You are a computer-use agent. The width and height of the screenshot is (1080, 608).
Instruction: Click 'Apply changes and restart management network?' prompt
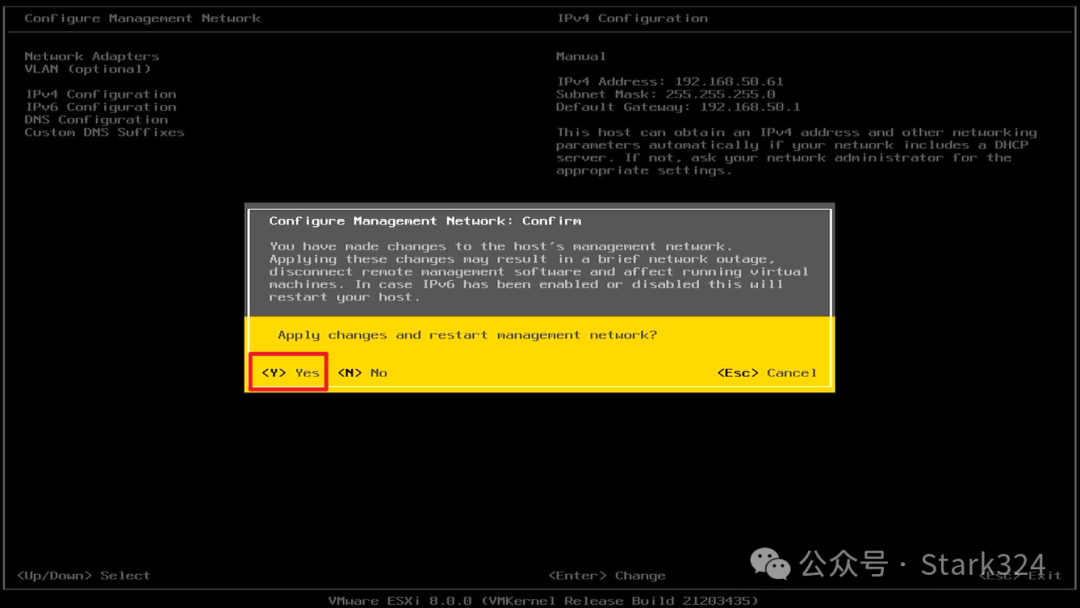tap(467, 335)
